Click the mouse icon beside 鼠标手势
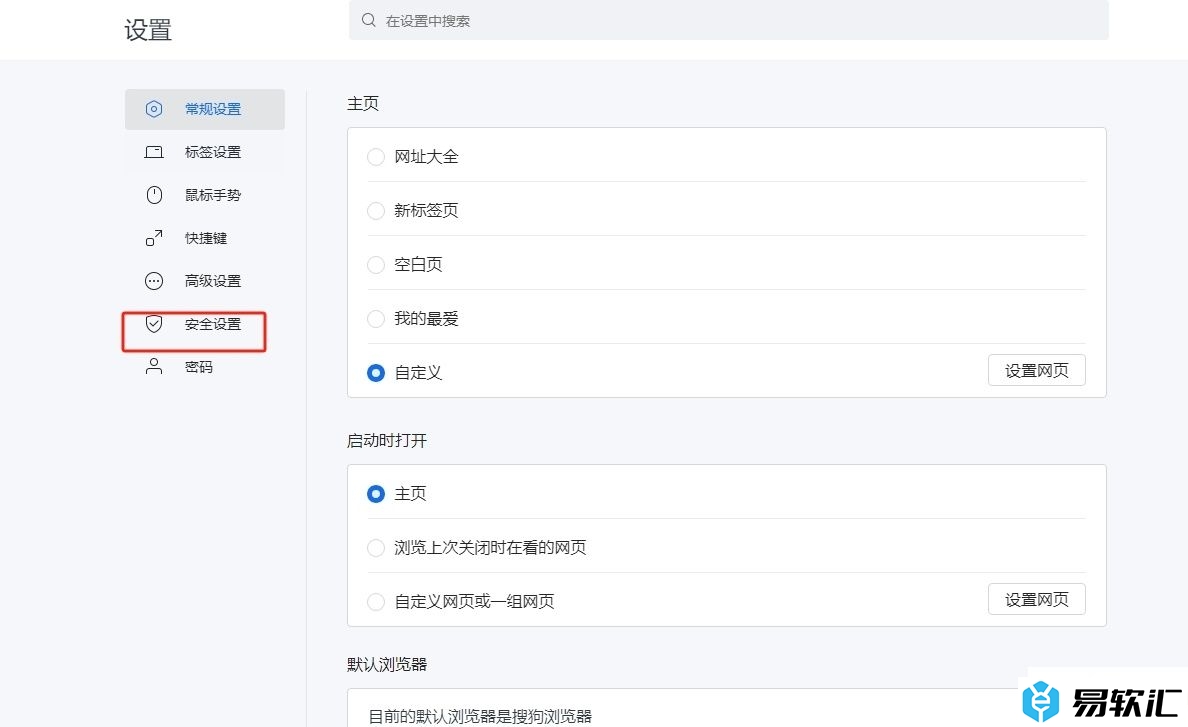The image size is (1188, 727). click(154, 195)
